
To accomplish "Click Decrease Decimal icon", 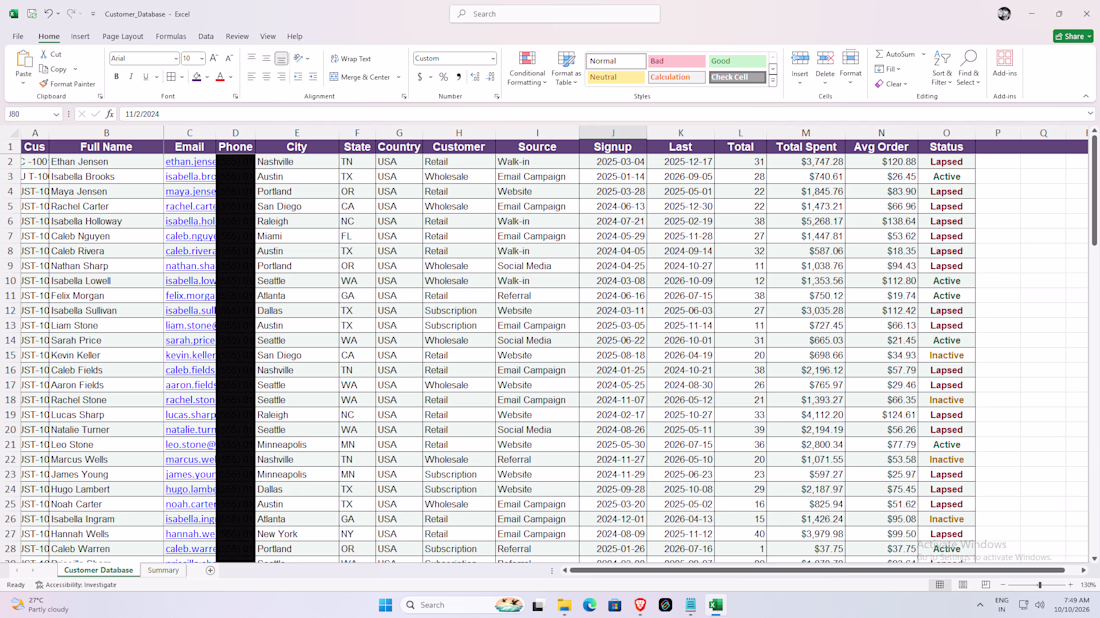I will point(490,77).
